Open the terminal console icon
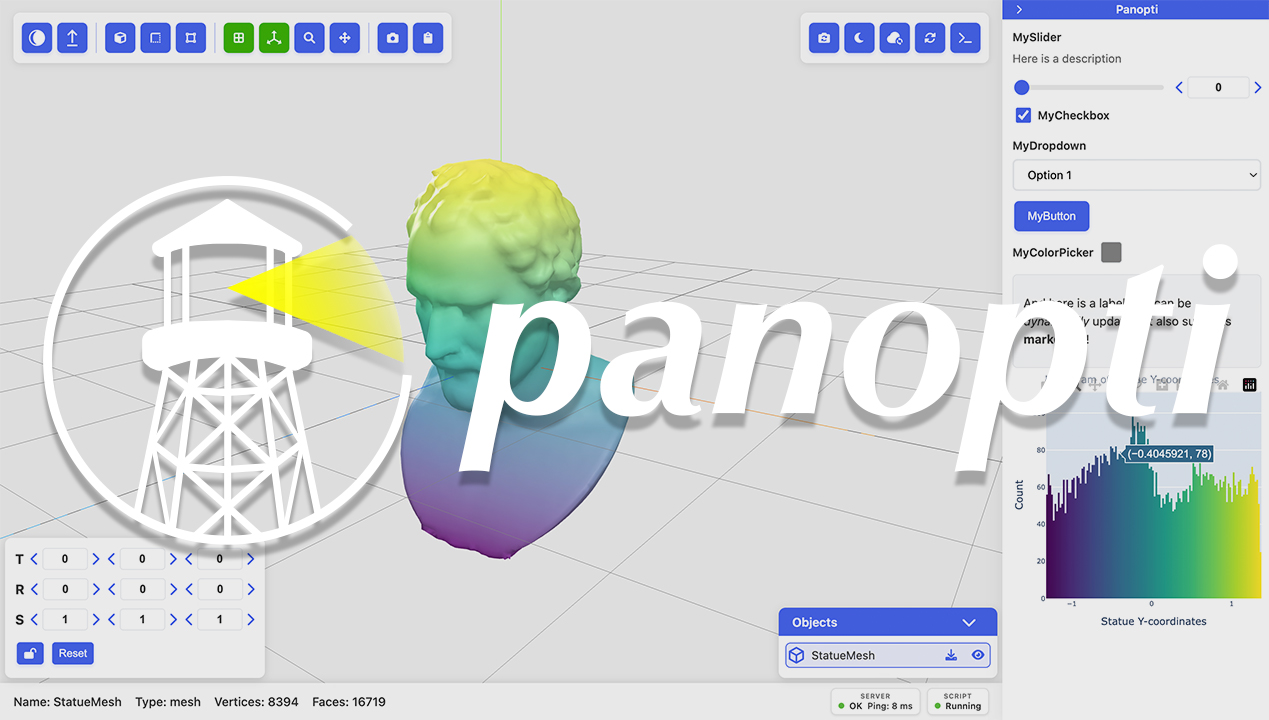Viewport: 1269px width, 720px height. tap(965, 38)
